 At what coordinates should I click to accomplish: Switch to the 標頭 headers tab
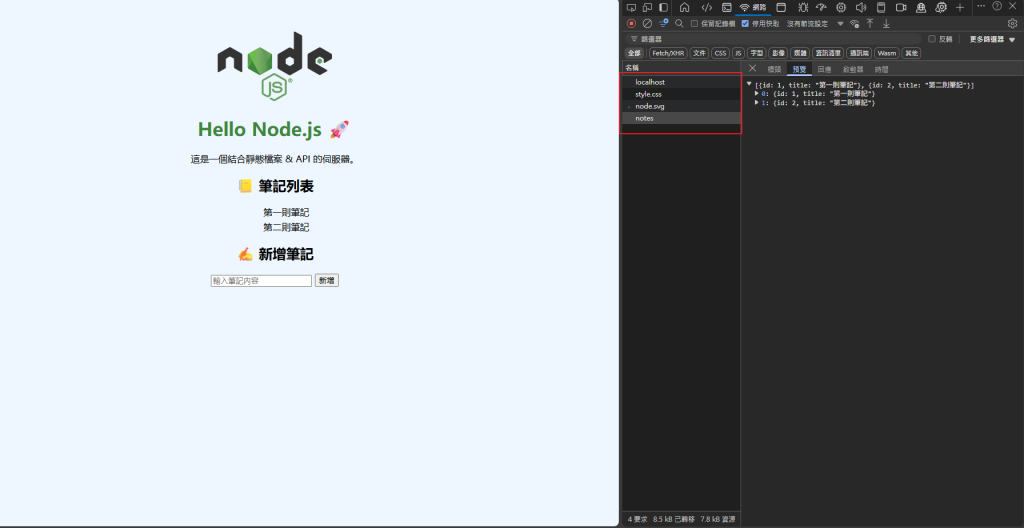(x=774, y=69)
